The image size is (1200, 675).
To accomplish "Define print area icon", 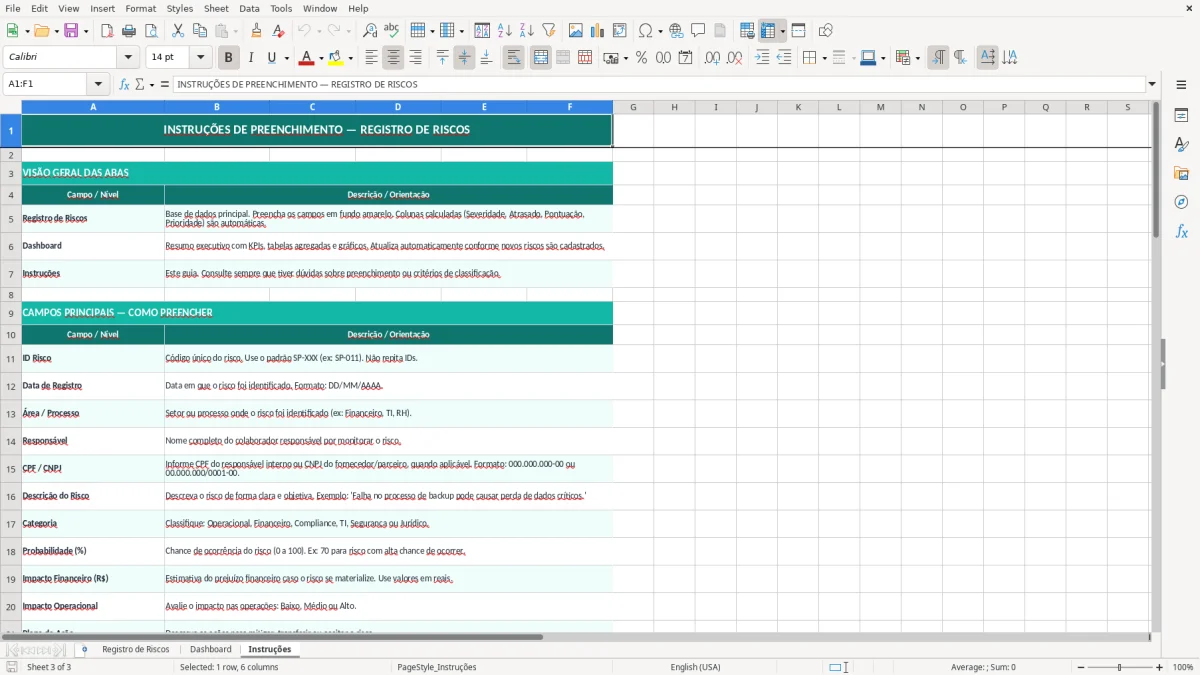I will [x=747, y=31].
